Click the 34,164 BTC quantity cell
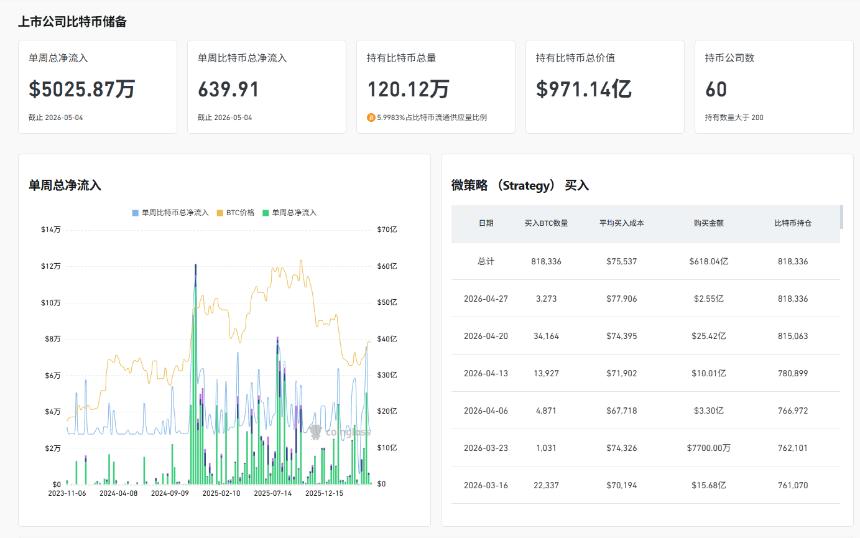860x538 pixels. (x=546, y=336)
